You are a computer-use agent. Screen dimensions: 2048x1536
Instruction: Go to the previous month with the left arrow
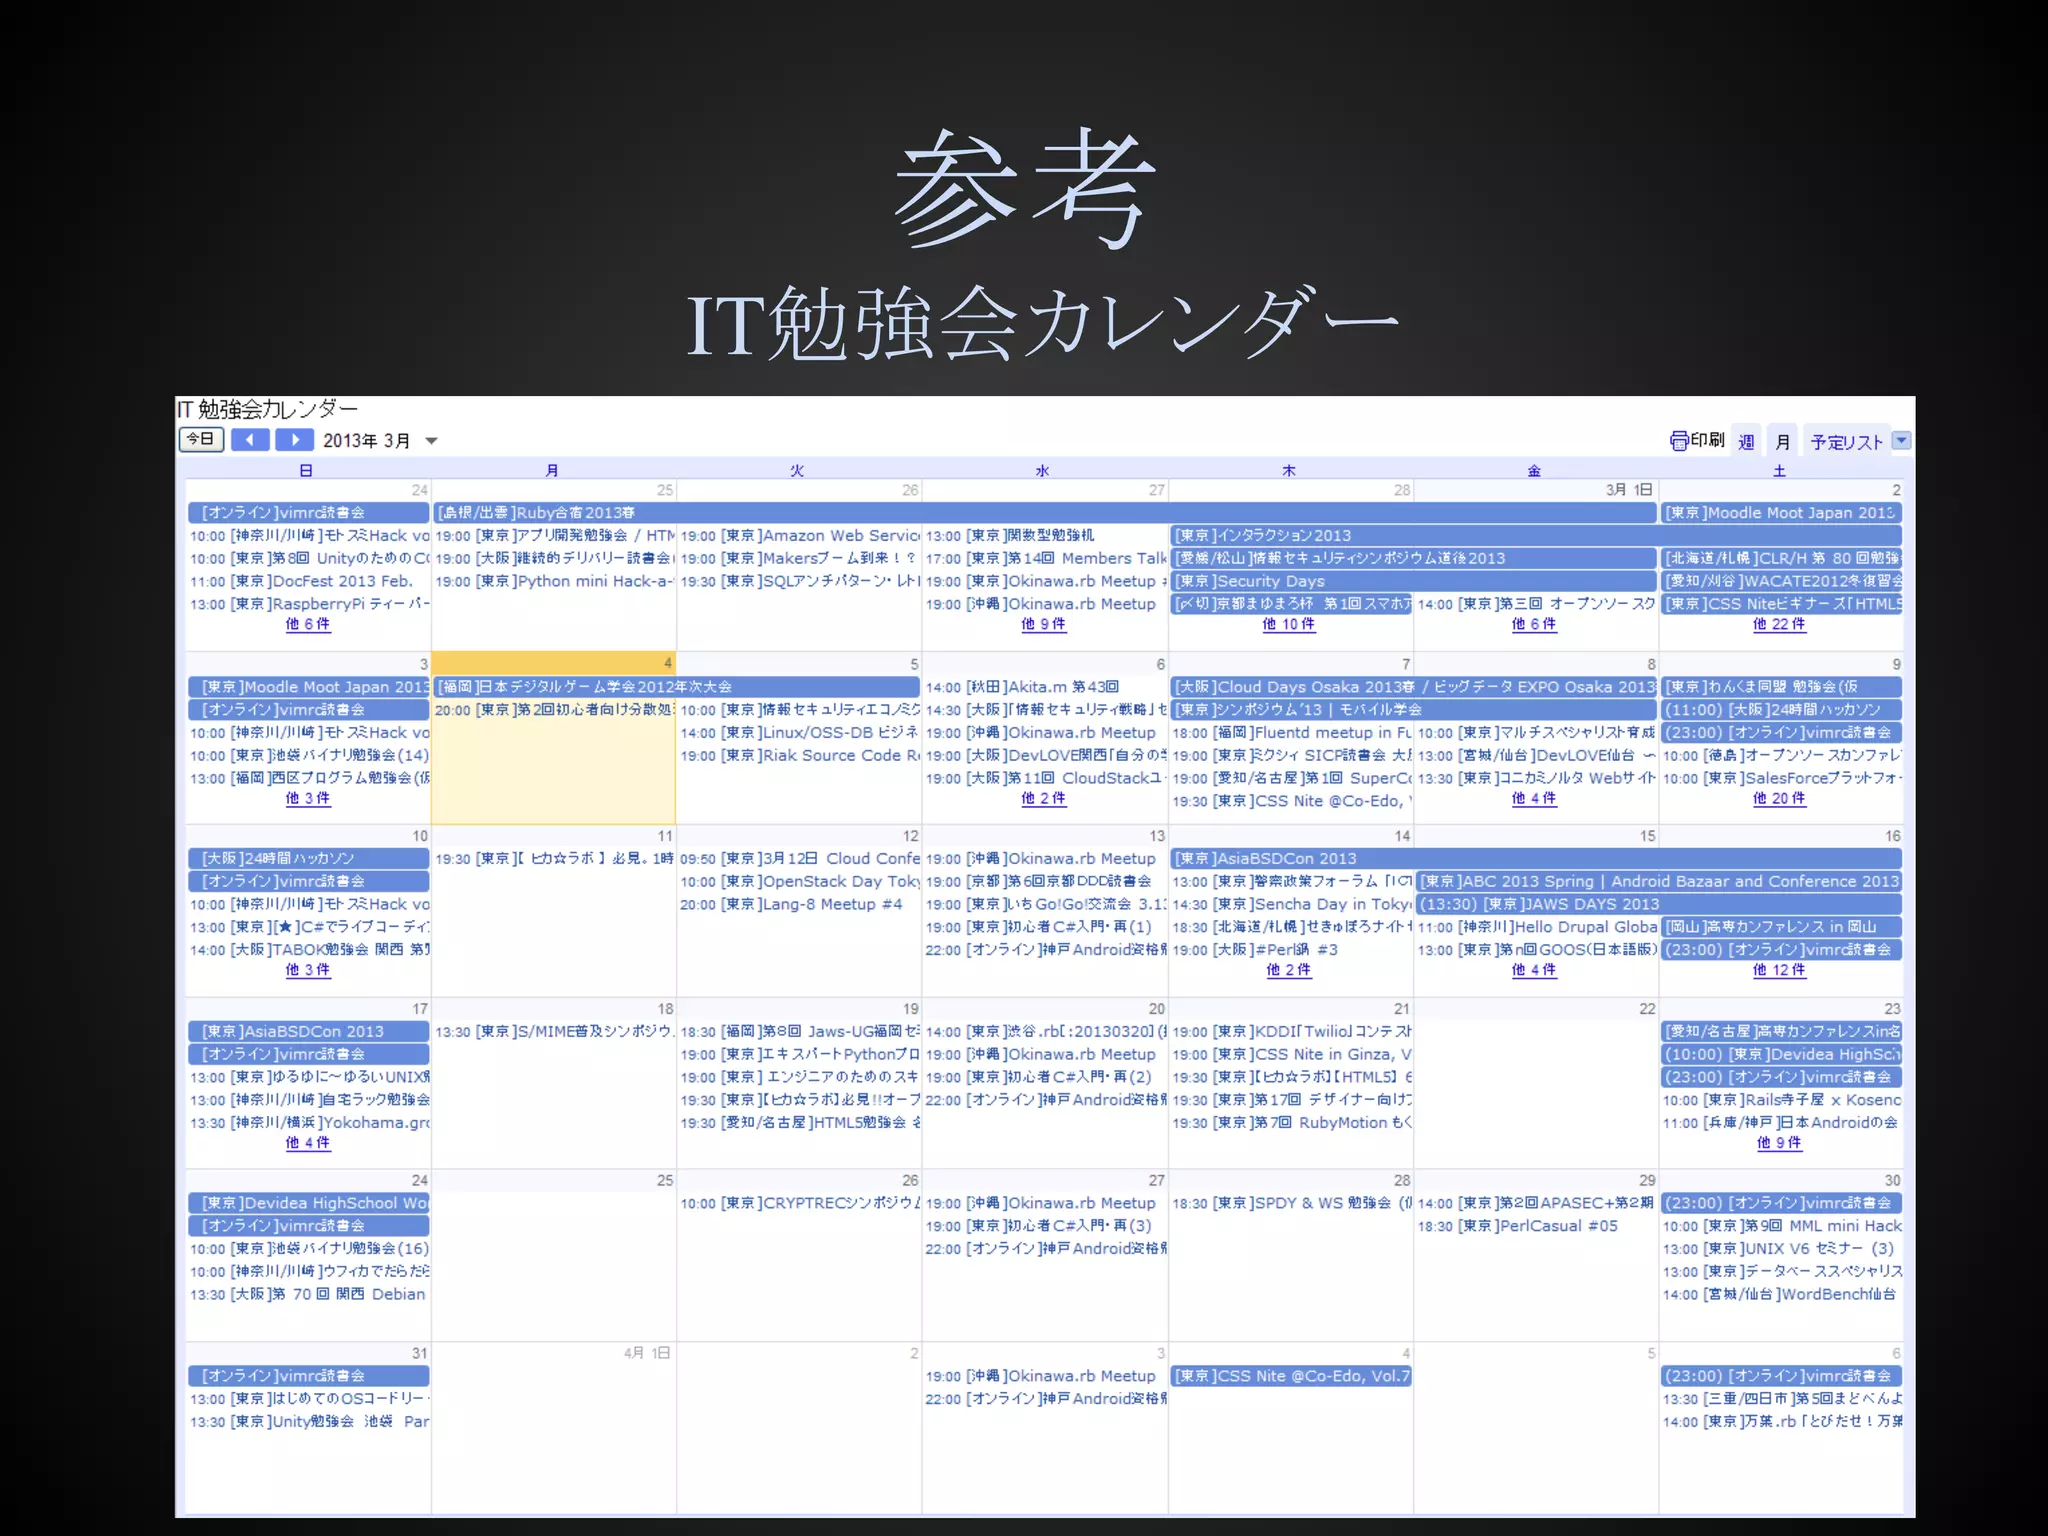click(x=250, y=440)
